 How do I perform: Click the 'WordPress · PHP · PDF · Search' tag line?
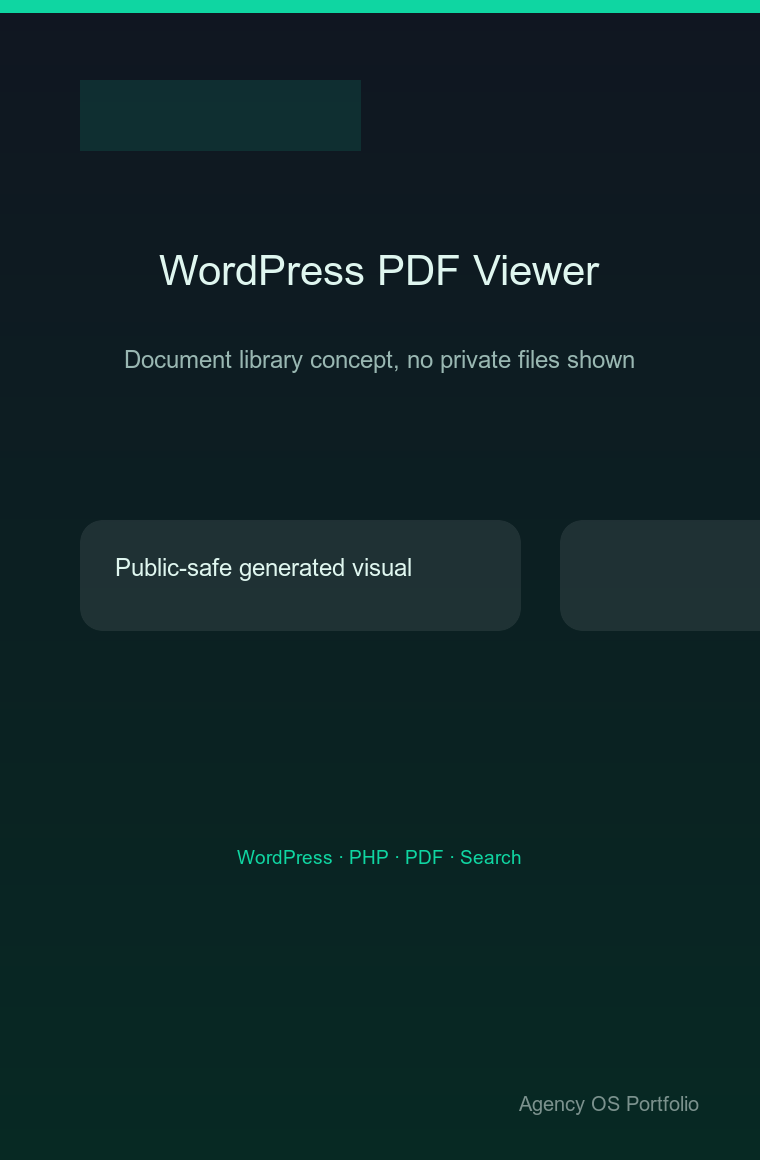tap(379, 857)
